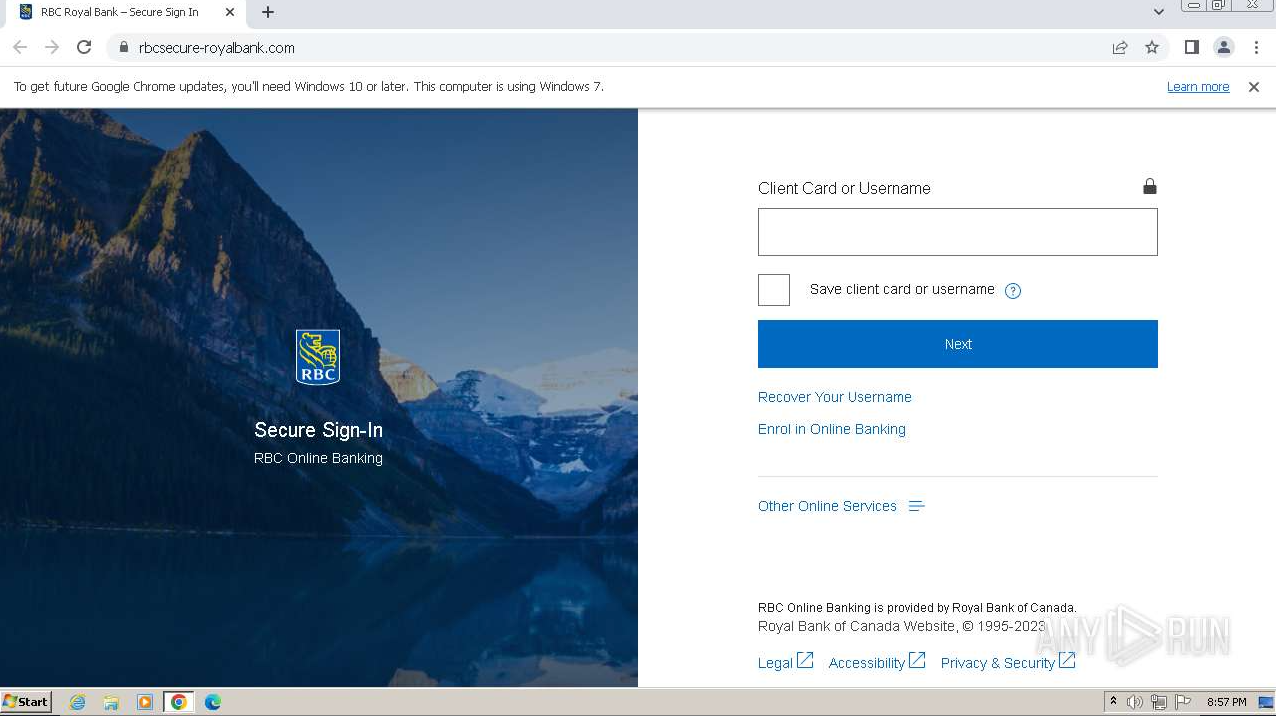
Task: Click the volume speaker icon in system tray
Action: tap(1135, 701)
